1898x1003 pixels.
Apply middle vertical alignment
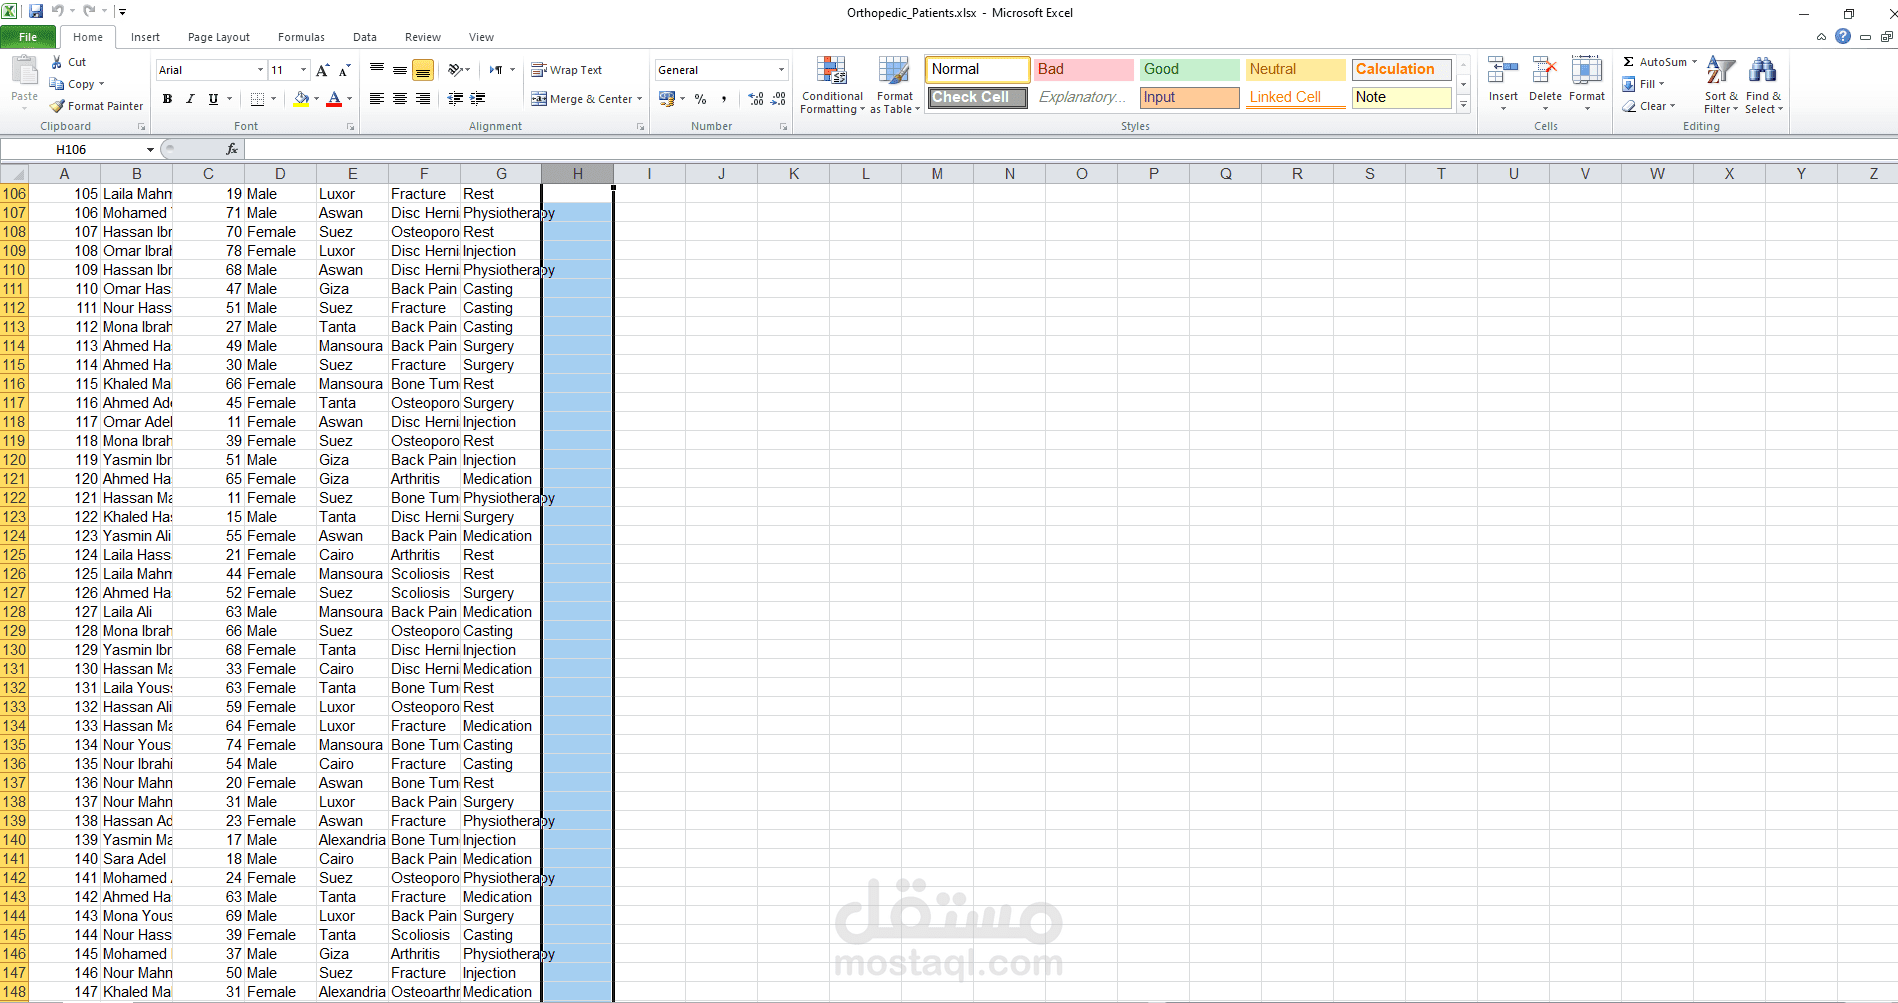click(x=400, y=70)
